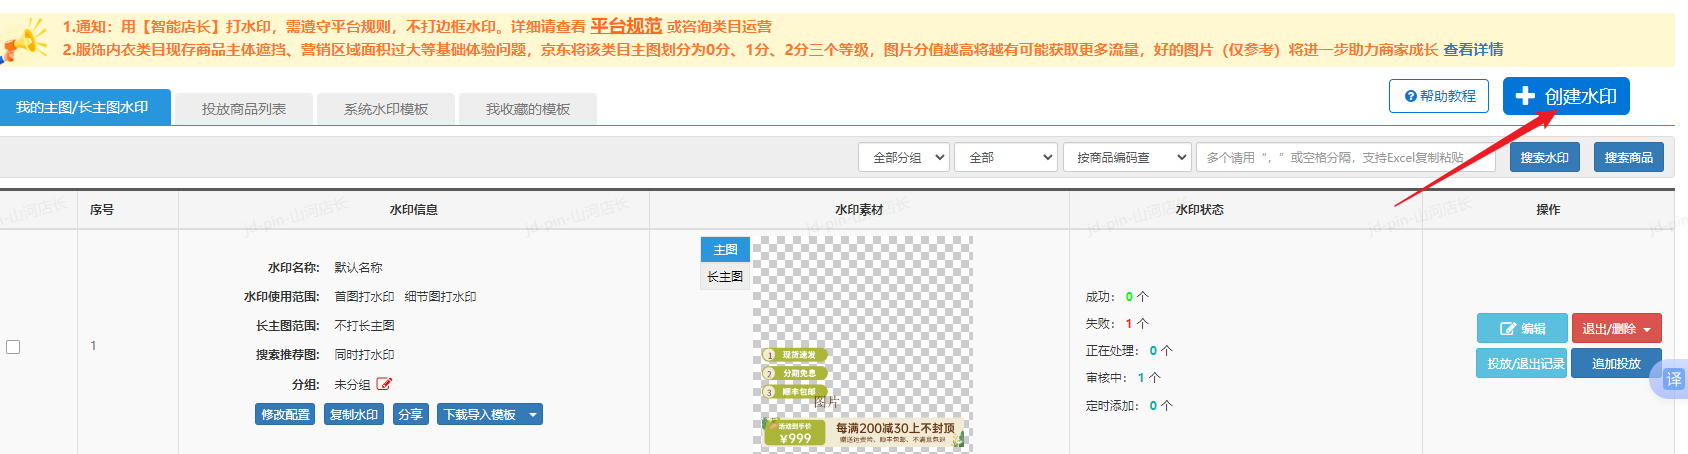Click the 编辑 edit button

(1521, 328)
